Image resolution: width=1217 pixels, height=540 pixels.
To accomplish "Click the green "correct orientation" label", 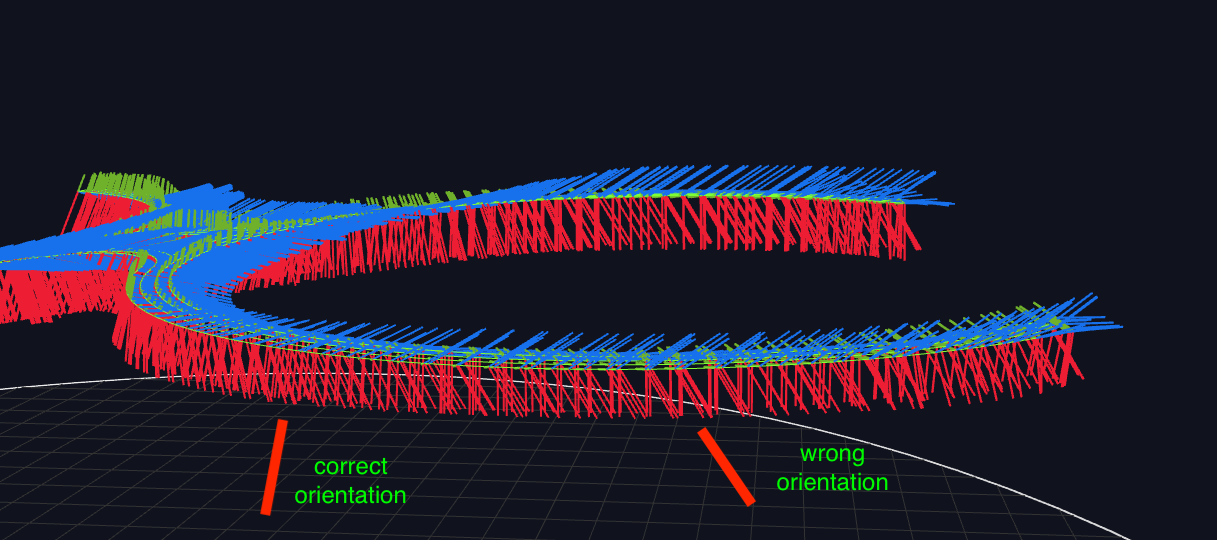I will (x=350, y=481).
